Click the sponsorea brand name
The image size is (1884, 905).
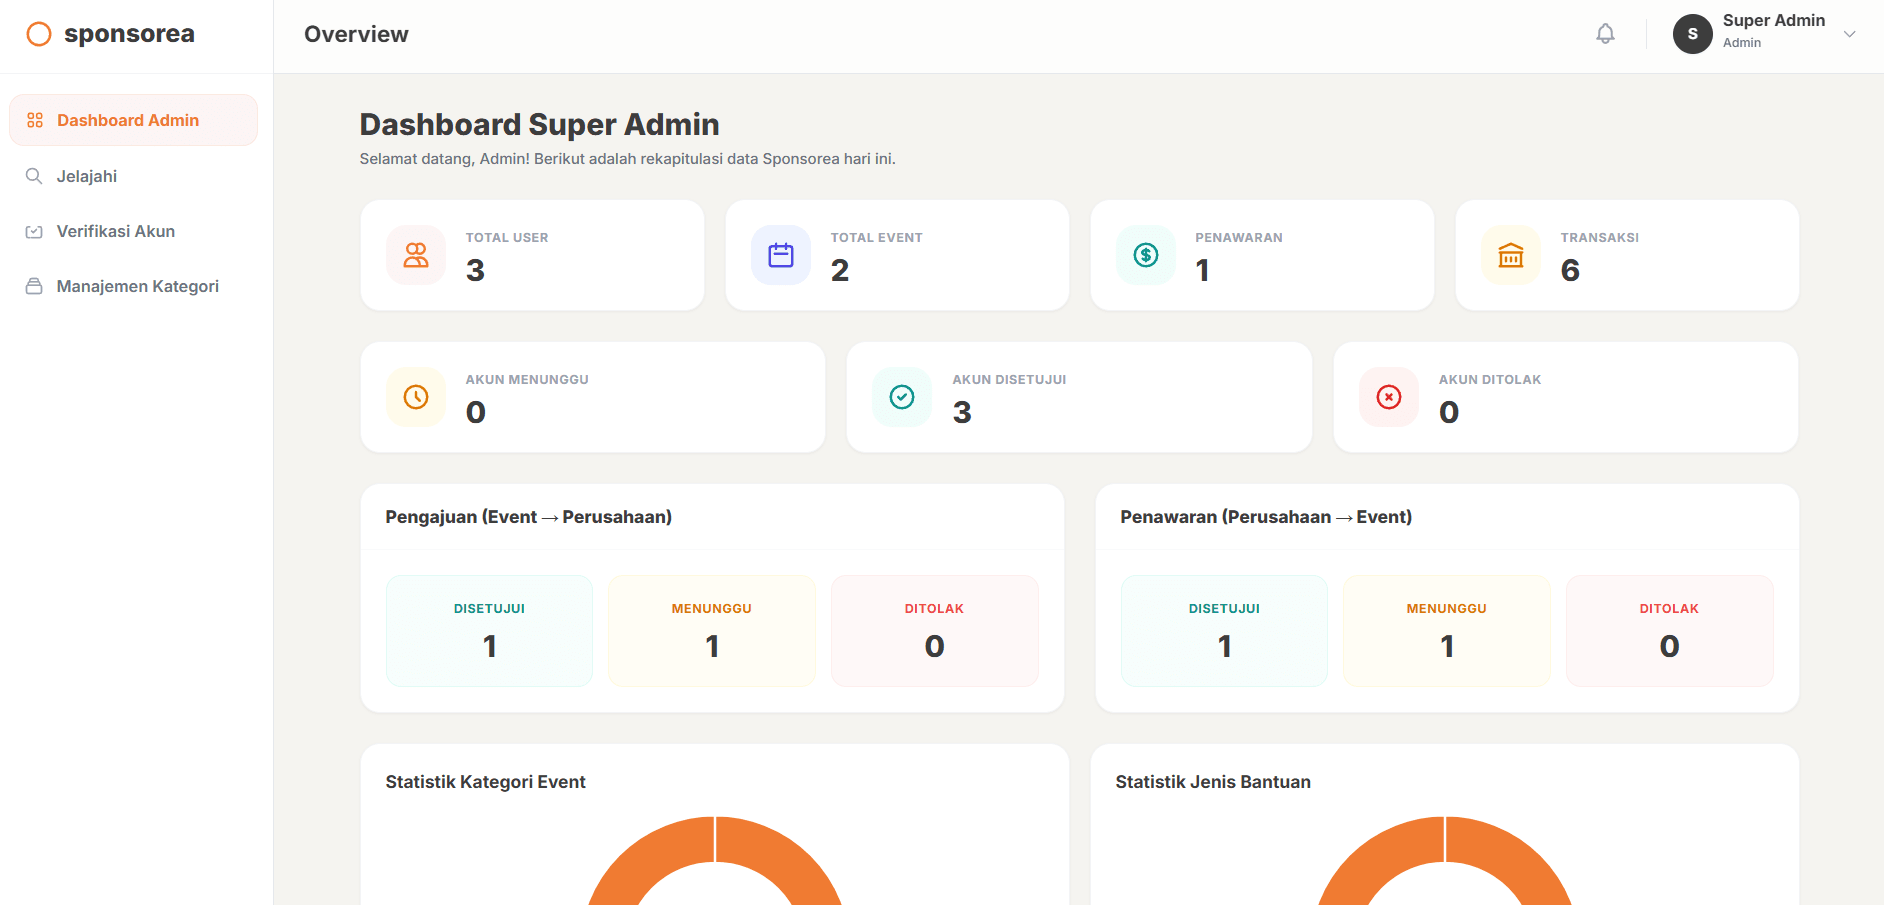[129, 34]
